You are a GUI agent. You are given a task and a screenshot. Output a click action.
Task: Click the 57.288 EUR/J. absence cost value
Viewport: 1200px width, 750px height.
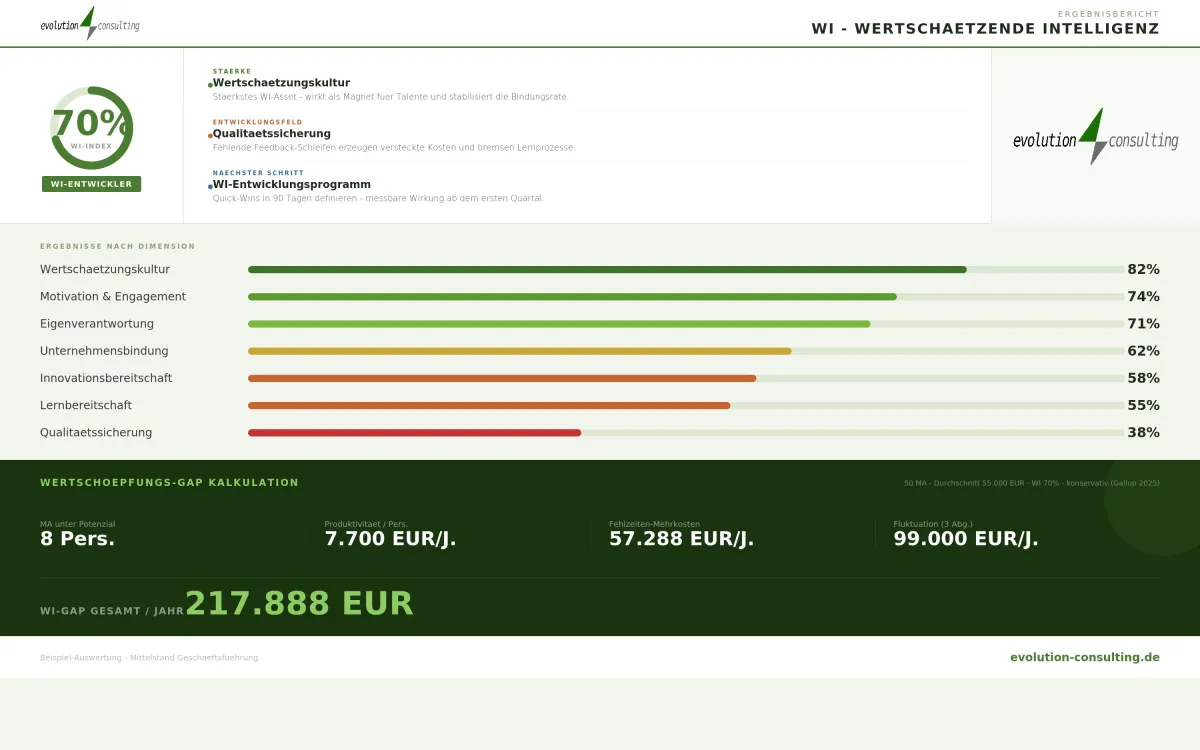[681, 539]
